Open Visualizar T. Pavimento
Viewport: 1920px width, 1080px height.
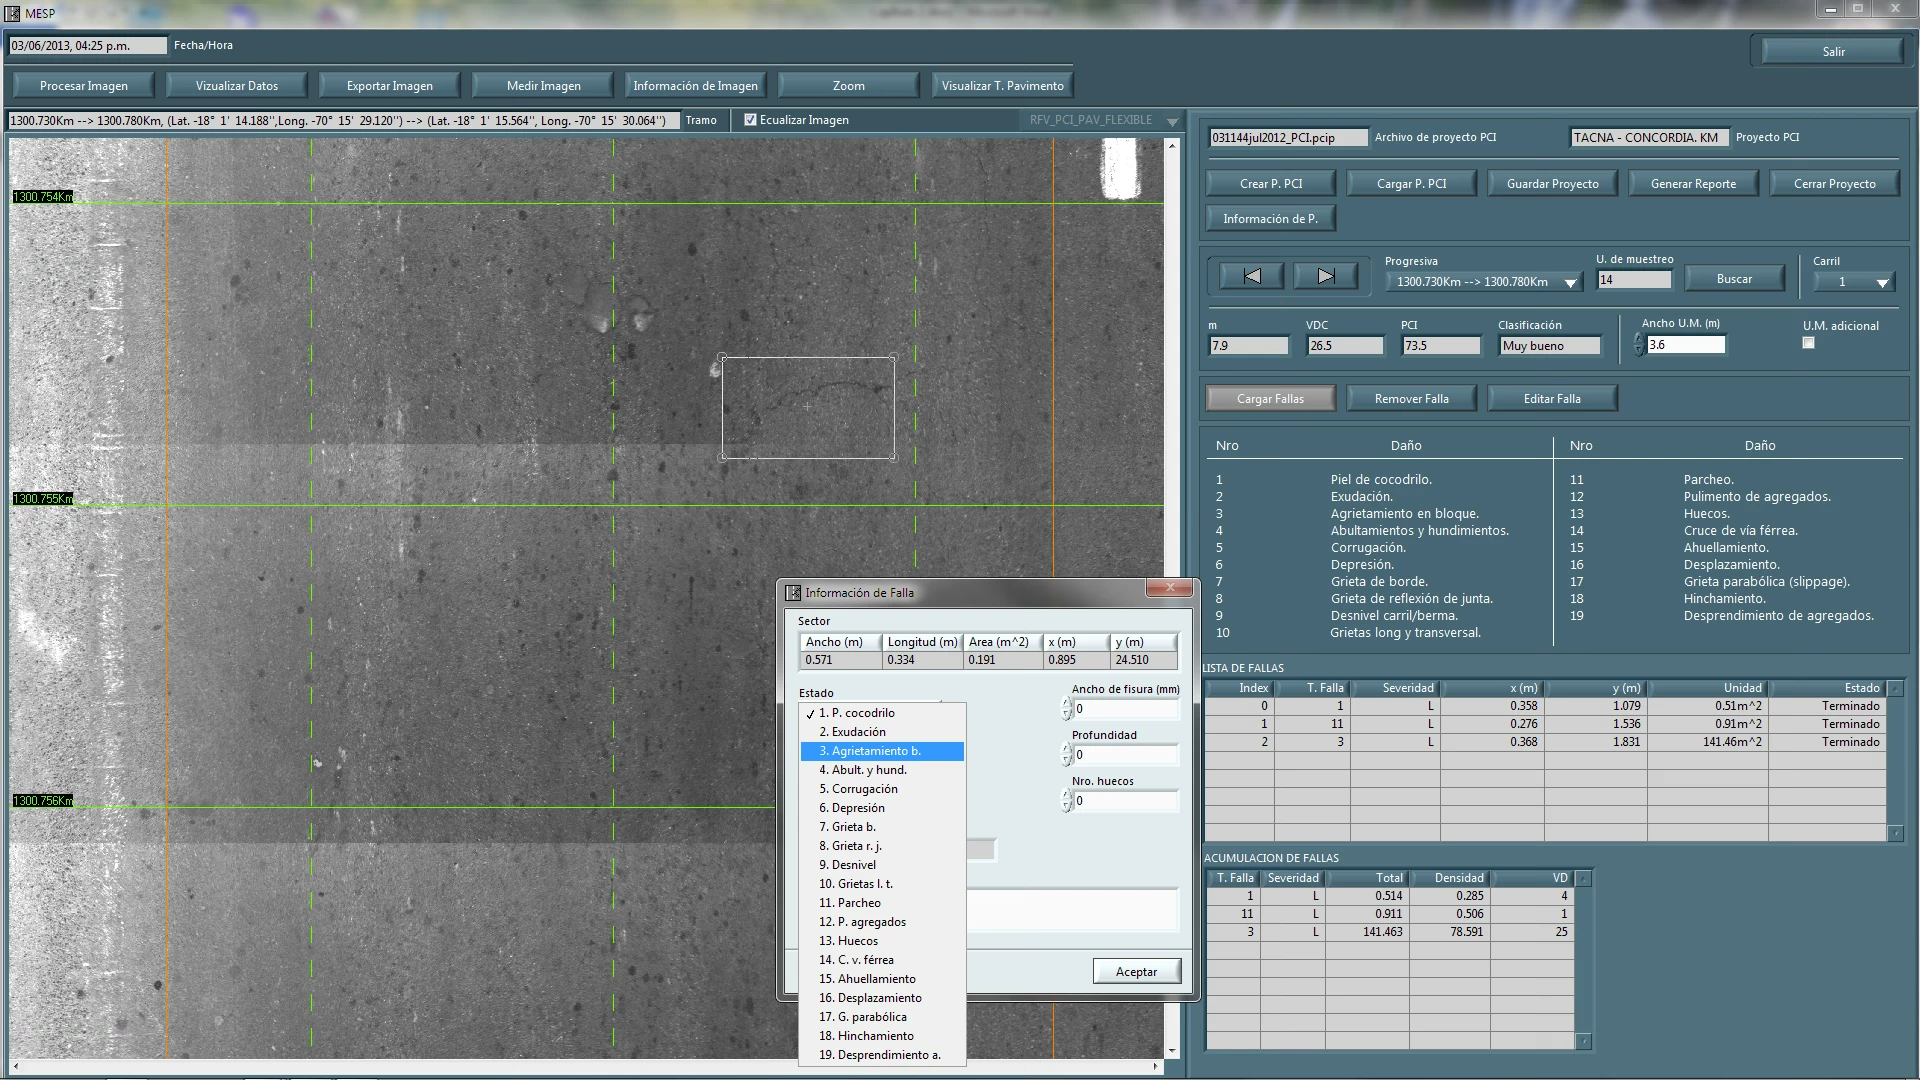click(1002, 86)
